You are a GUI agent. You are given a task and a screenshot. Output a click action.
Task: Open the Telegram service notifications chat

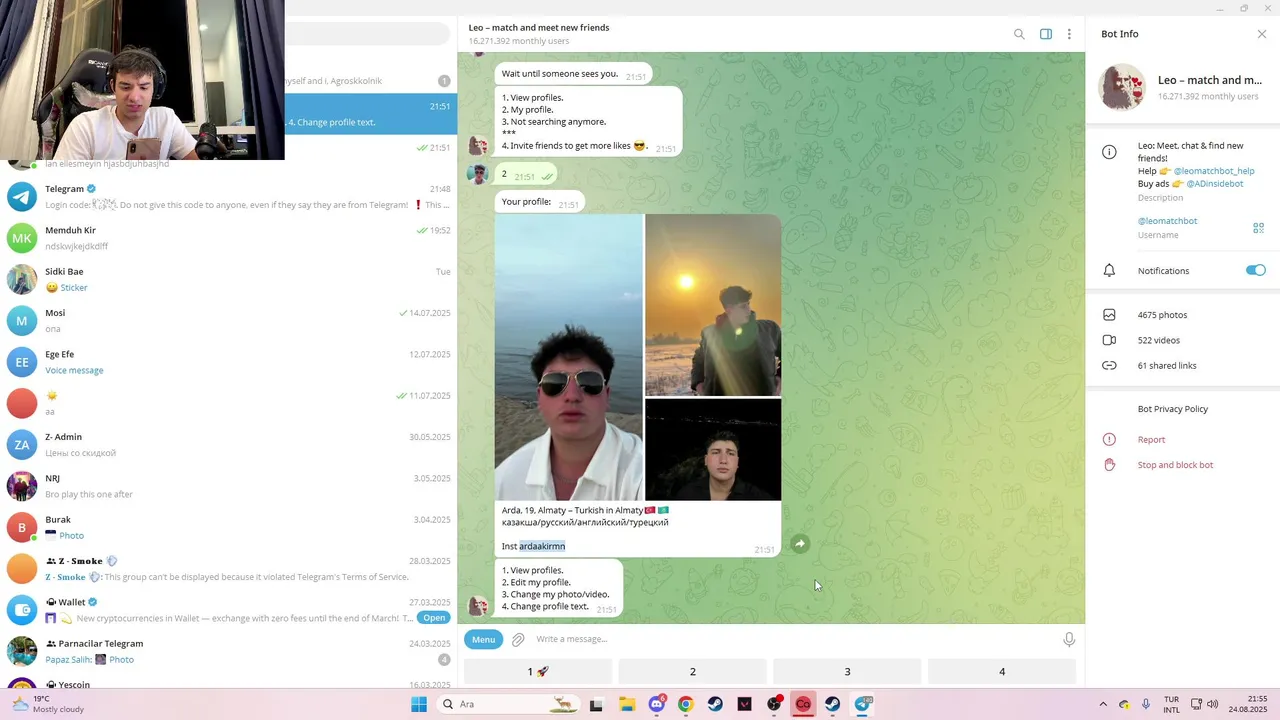coord(229,197)
